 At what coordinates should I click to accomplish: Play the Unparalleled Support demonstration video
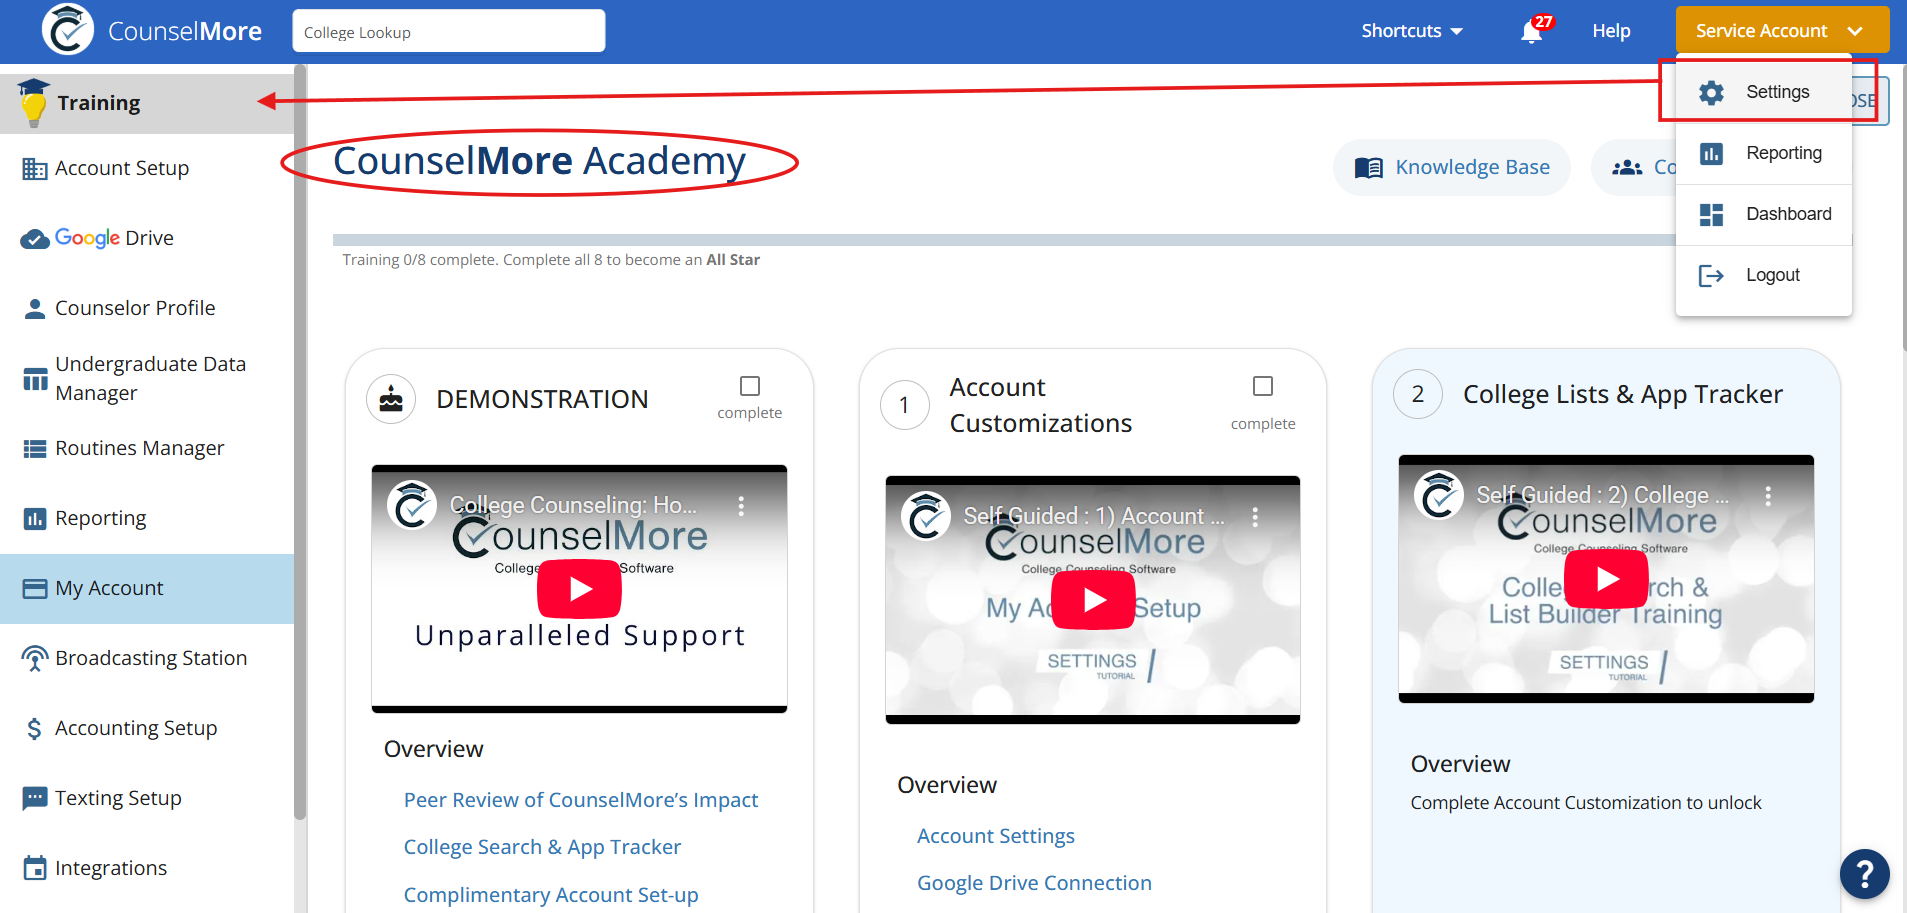point(579,589)
